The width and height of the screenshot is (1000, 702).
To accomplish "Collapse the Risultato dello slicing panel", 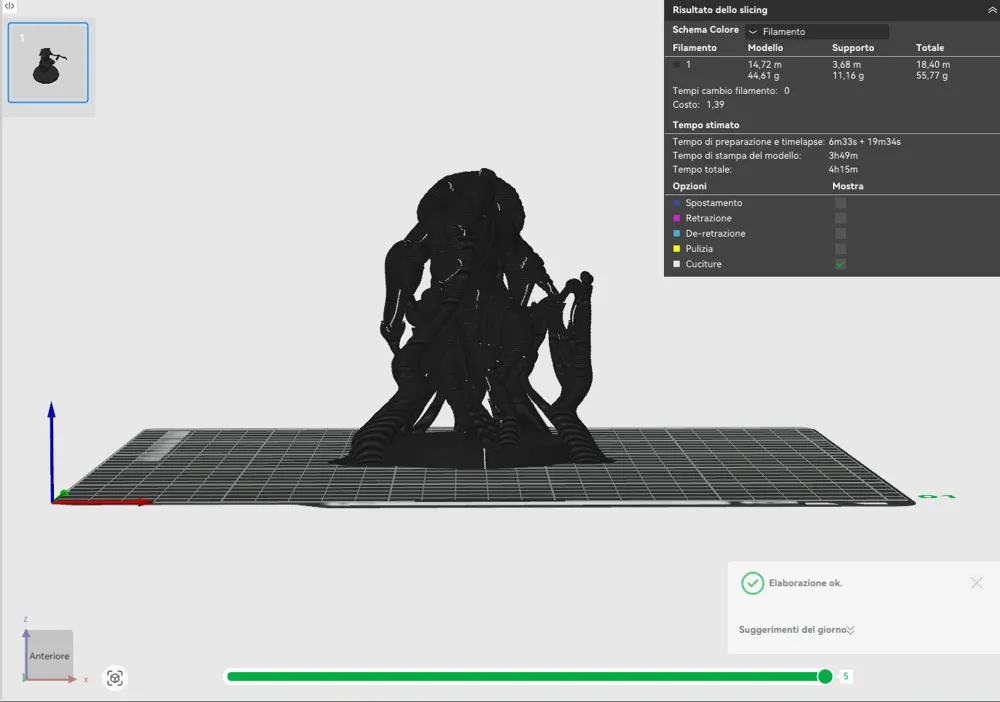I will [x=992, y=10].
